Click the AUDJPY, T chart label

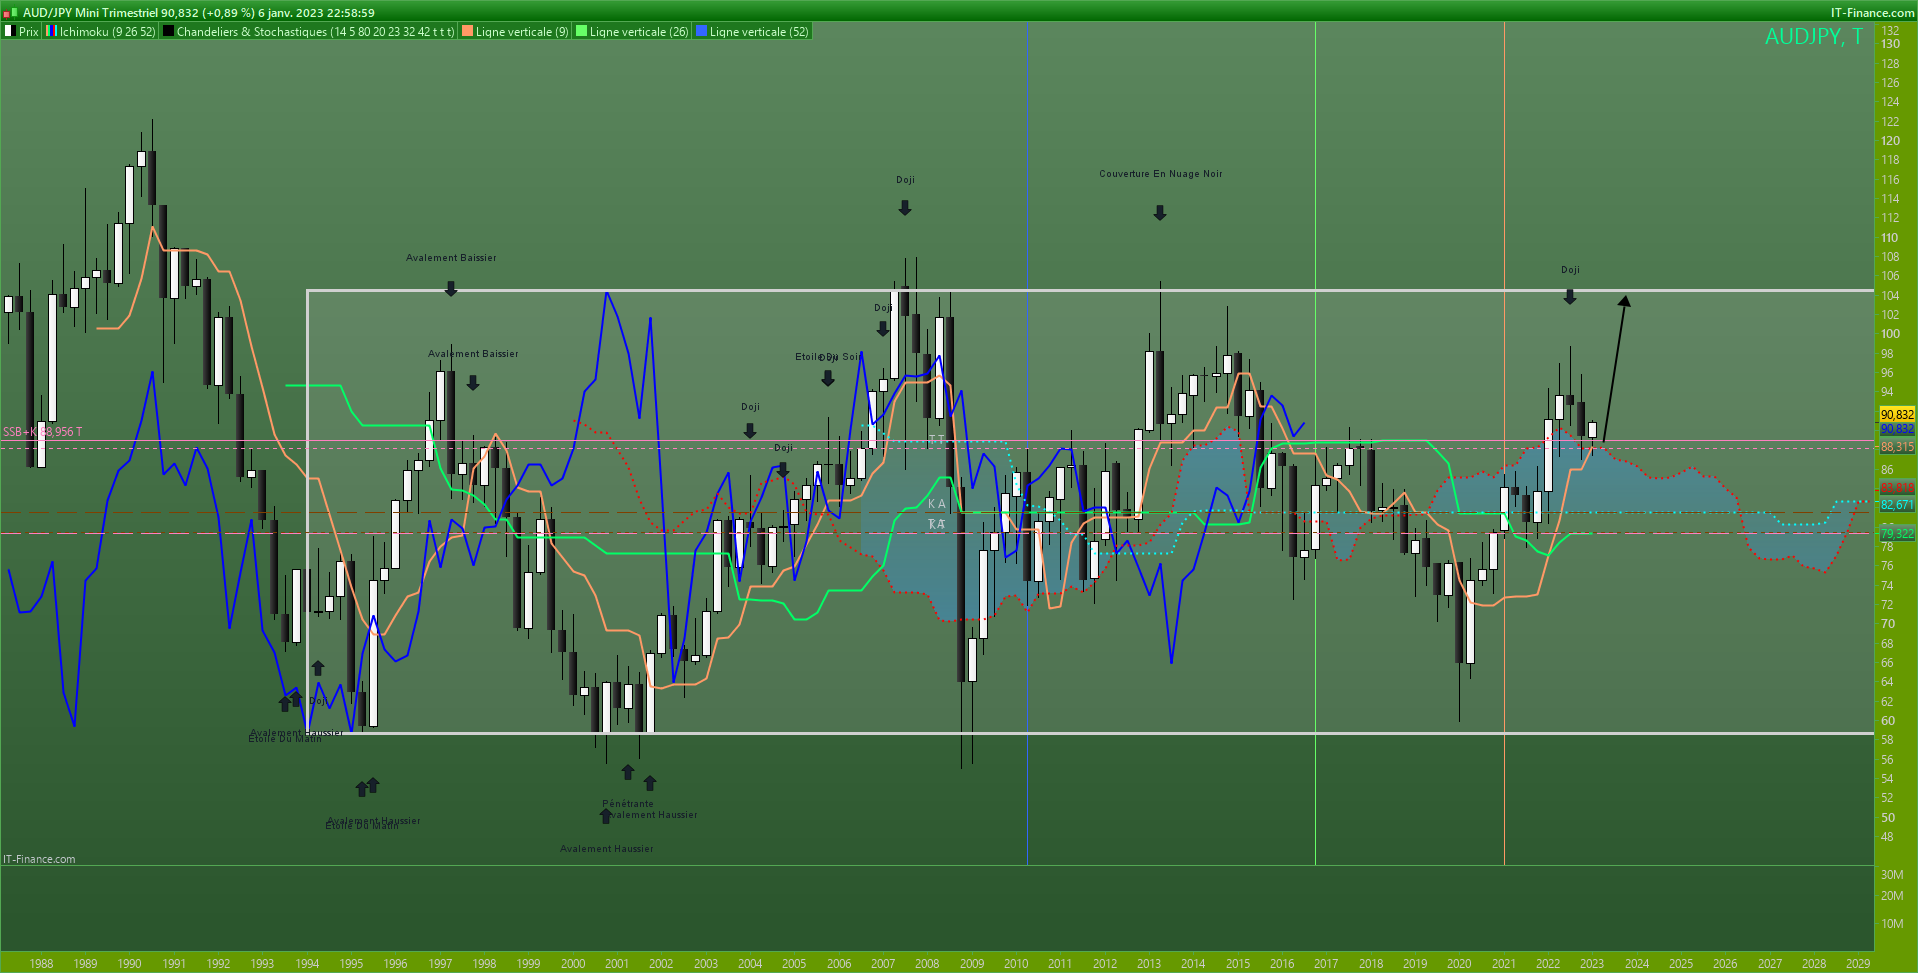click(1814, 37)
